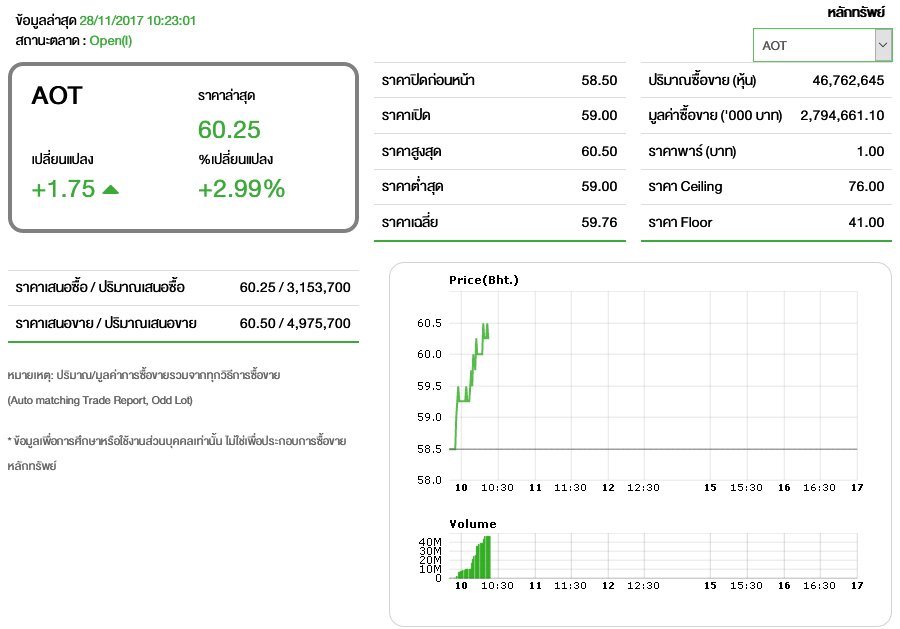Click previous close value 58.50
The image size is (900, 629).
point(599,80)
